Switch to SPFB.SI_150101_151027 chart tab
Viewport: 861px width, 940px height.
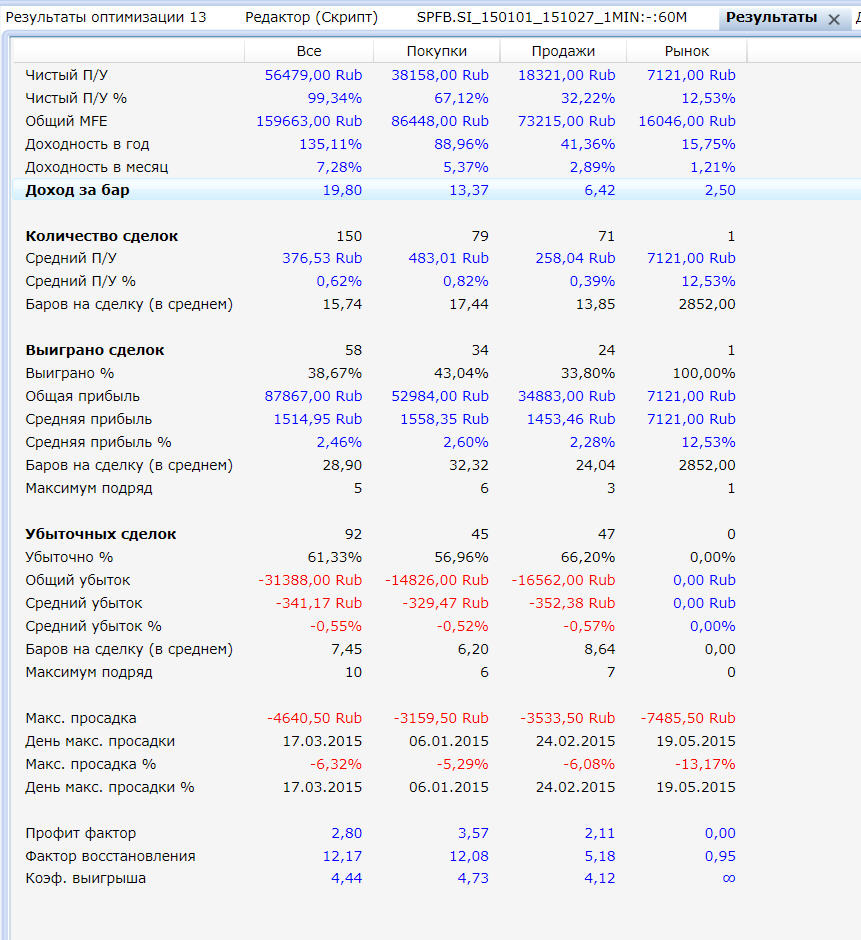(552, 18)
